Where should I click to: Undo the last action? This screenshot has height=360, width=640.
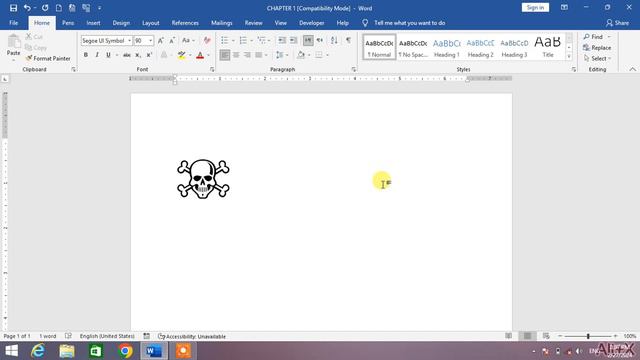[27, 8]
